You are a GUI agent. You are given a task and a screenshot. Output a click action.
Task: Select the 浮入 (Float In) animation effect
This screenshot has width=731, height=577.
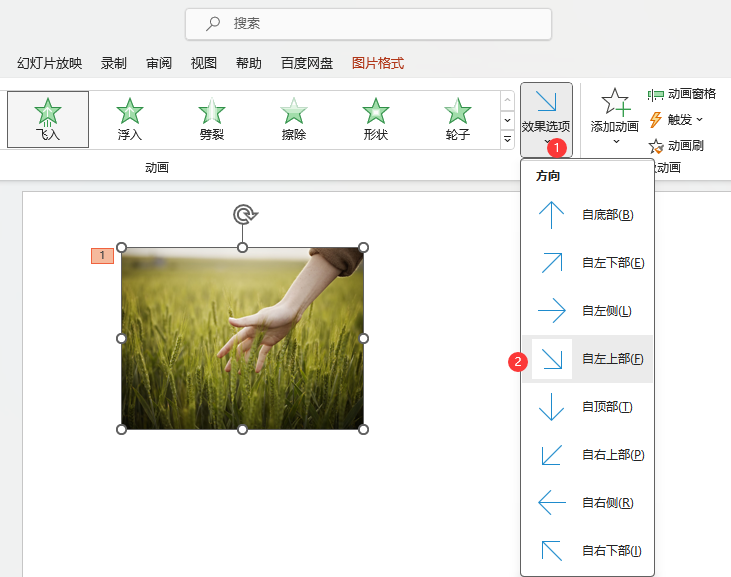(130, 119)
